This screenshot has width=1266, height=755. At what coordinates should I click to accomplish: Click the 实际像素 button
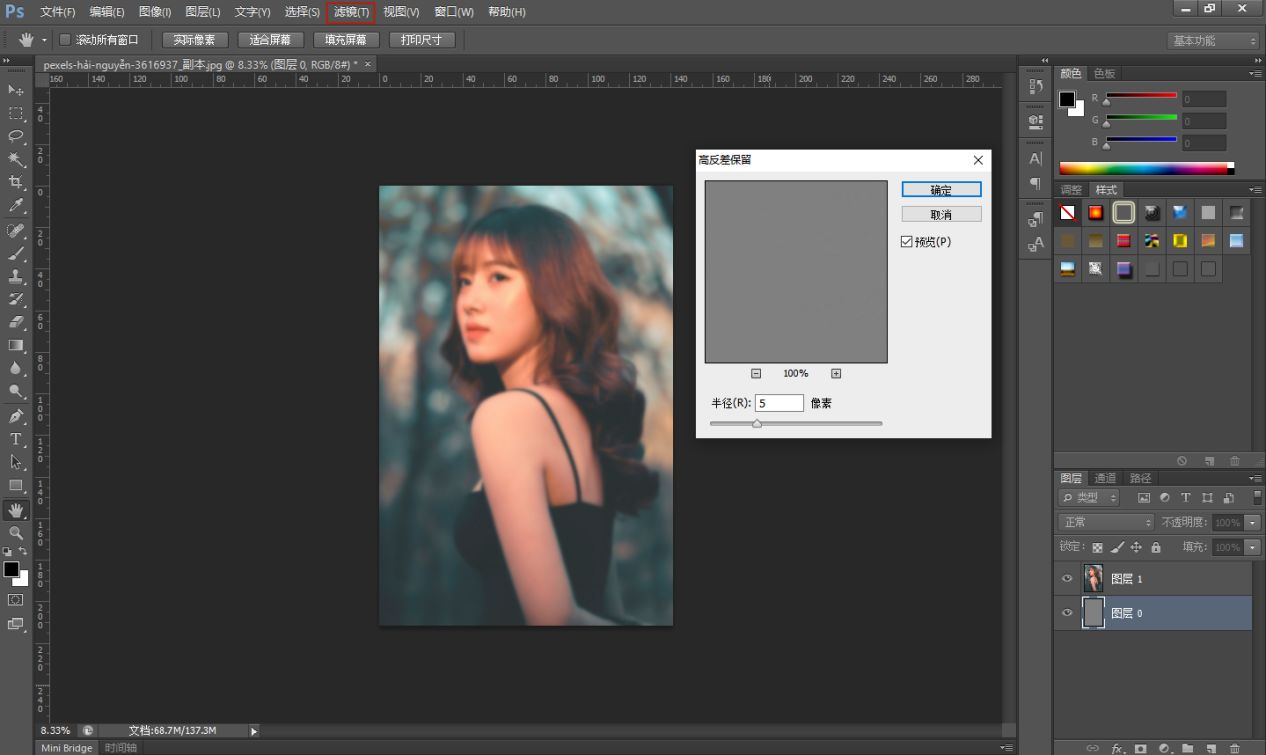point(195,40)
